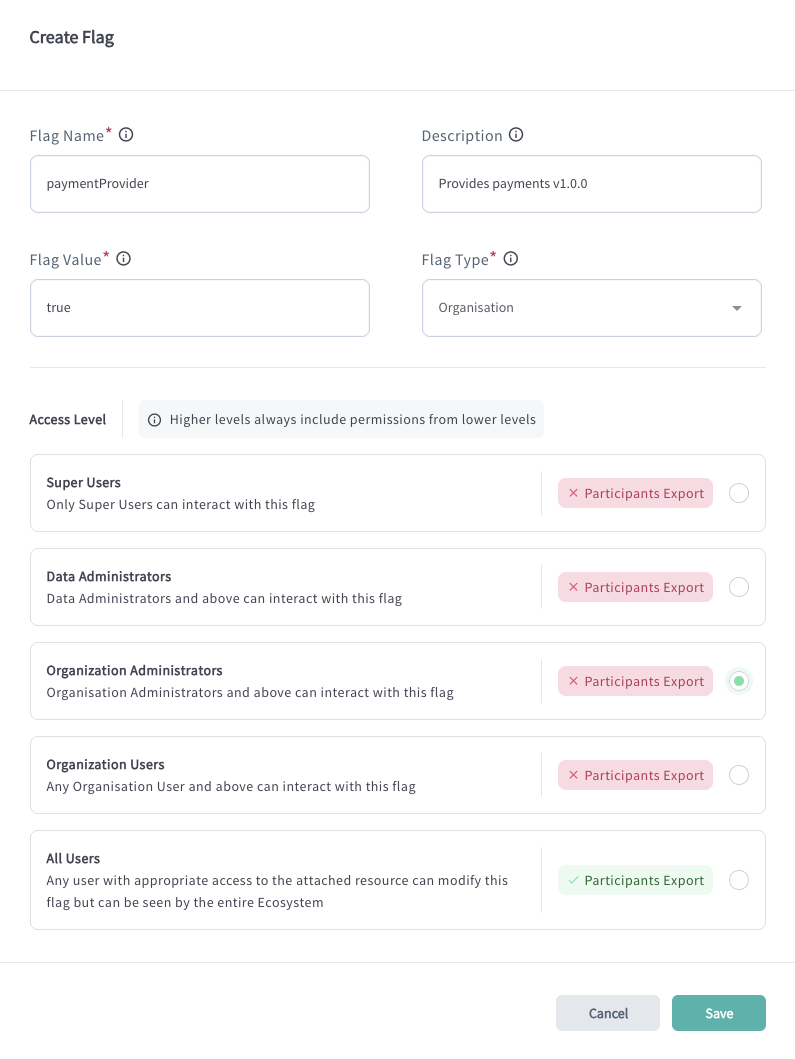Open the Flag Type dropdown arrow
This screenshot has width=795, height=1059.
tap(737, 308)
